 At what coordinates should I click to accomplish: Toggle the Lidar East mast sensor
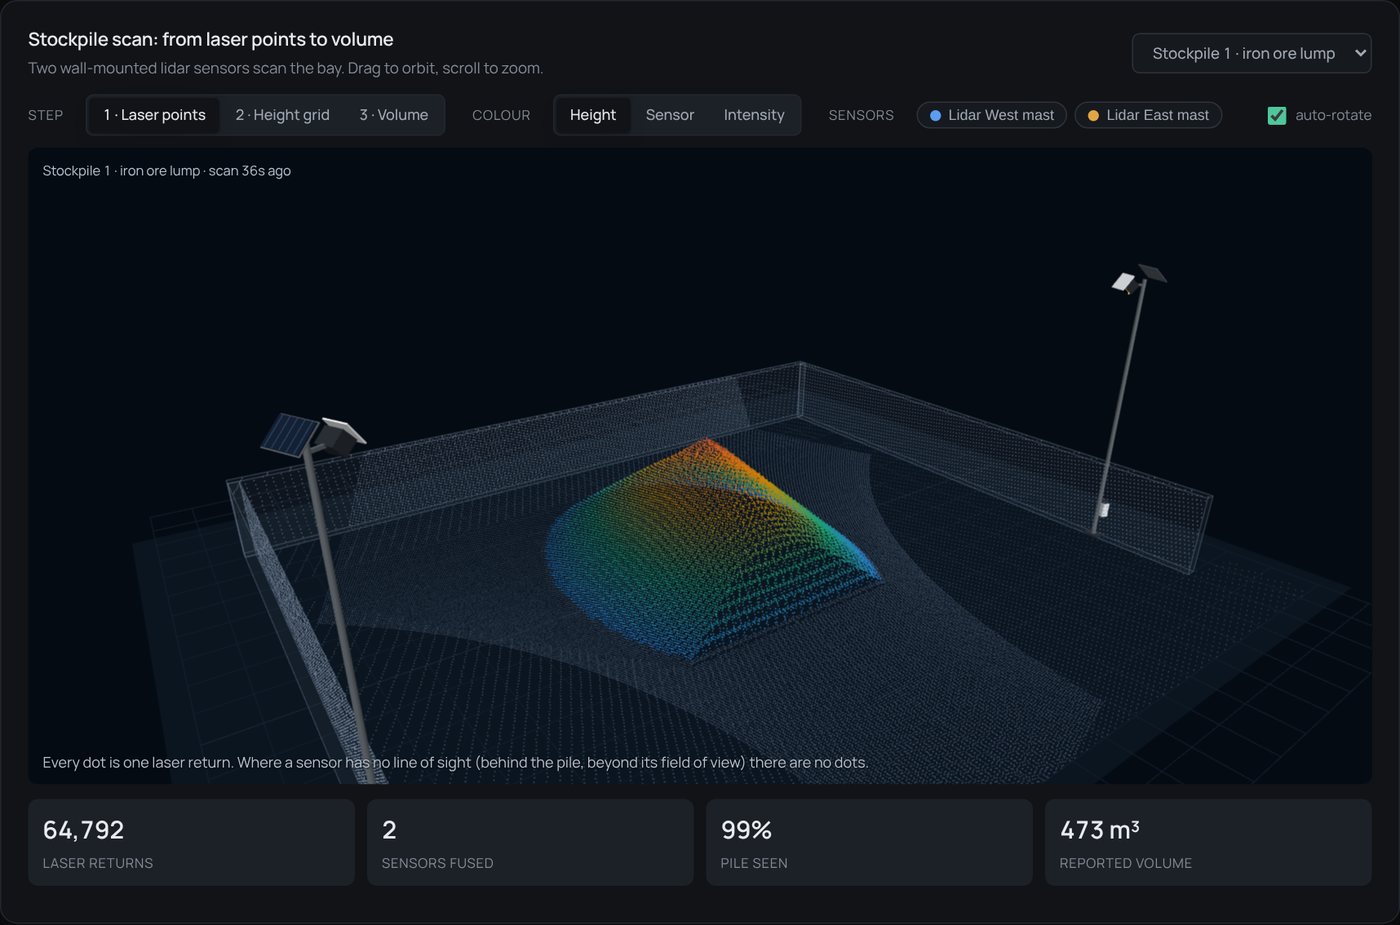pos(1148,115)
